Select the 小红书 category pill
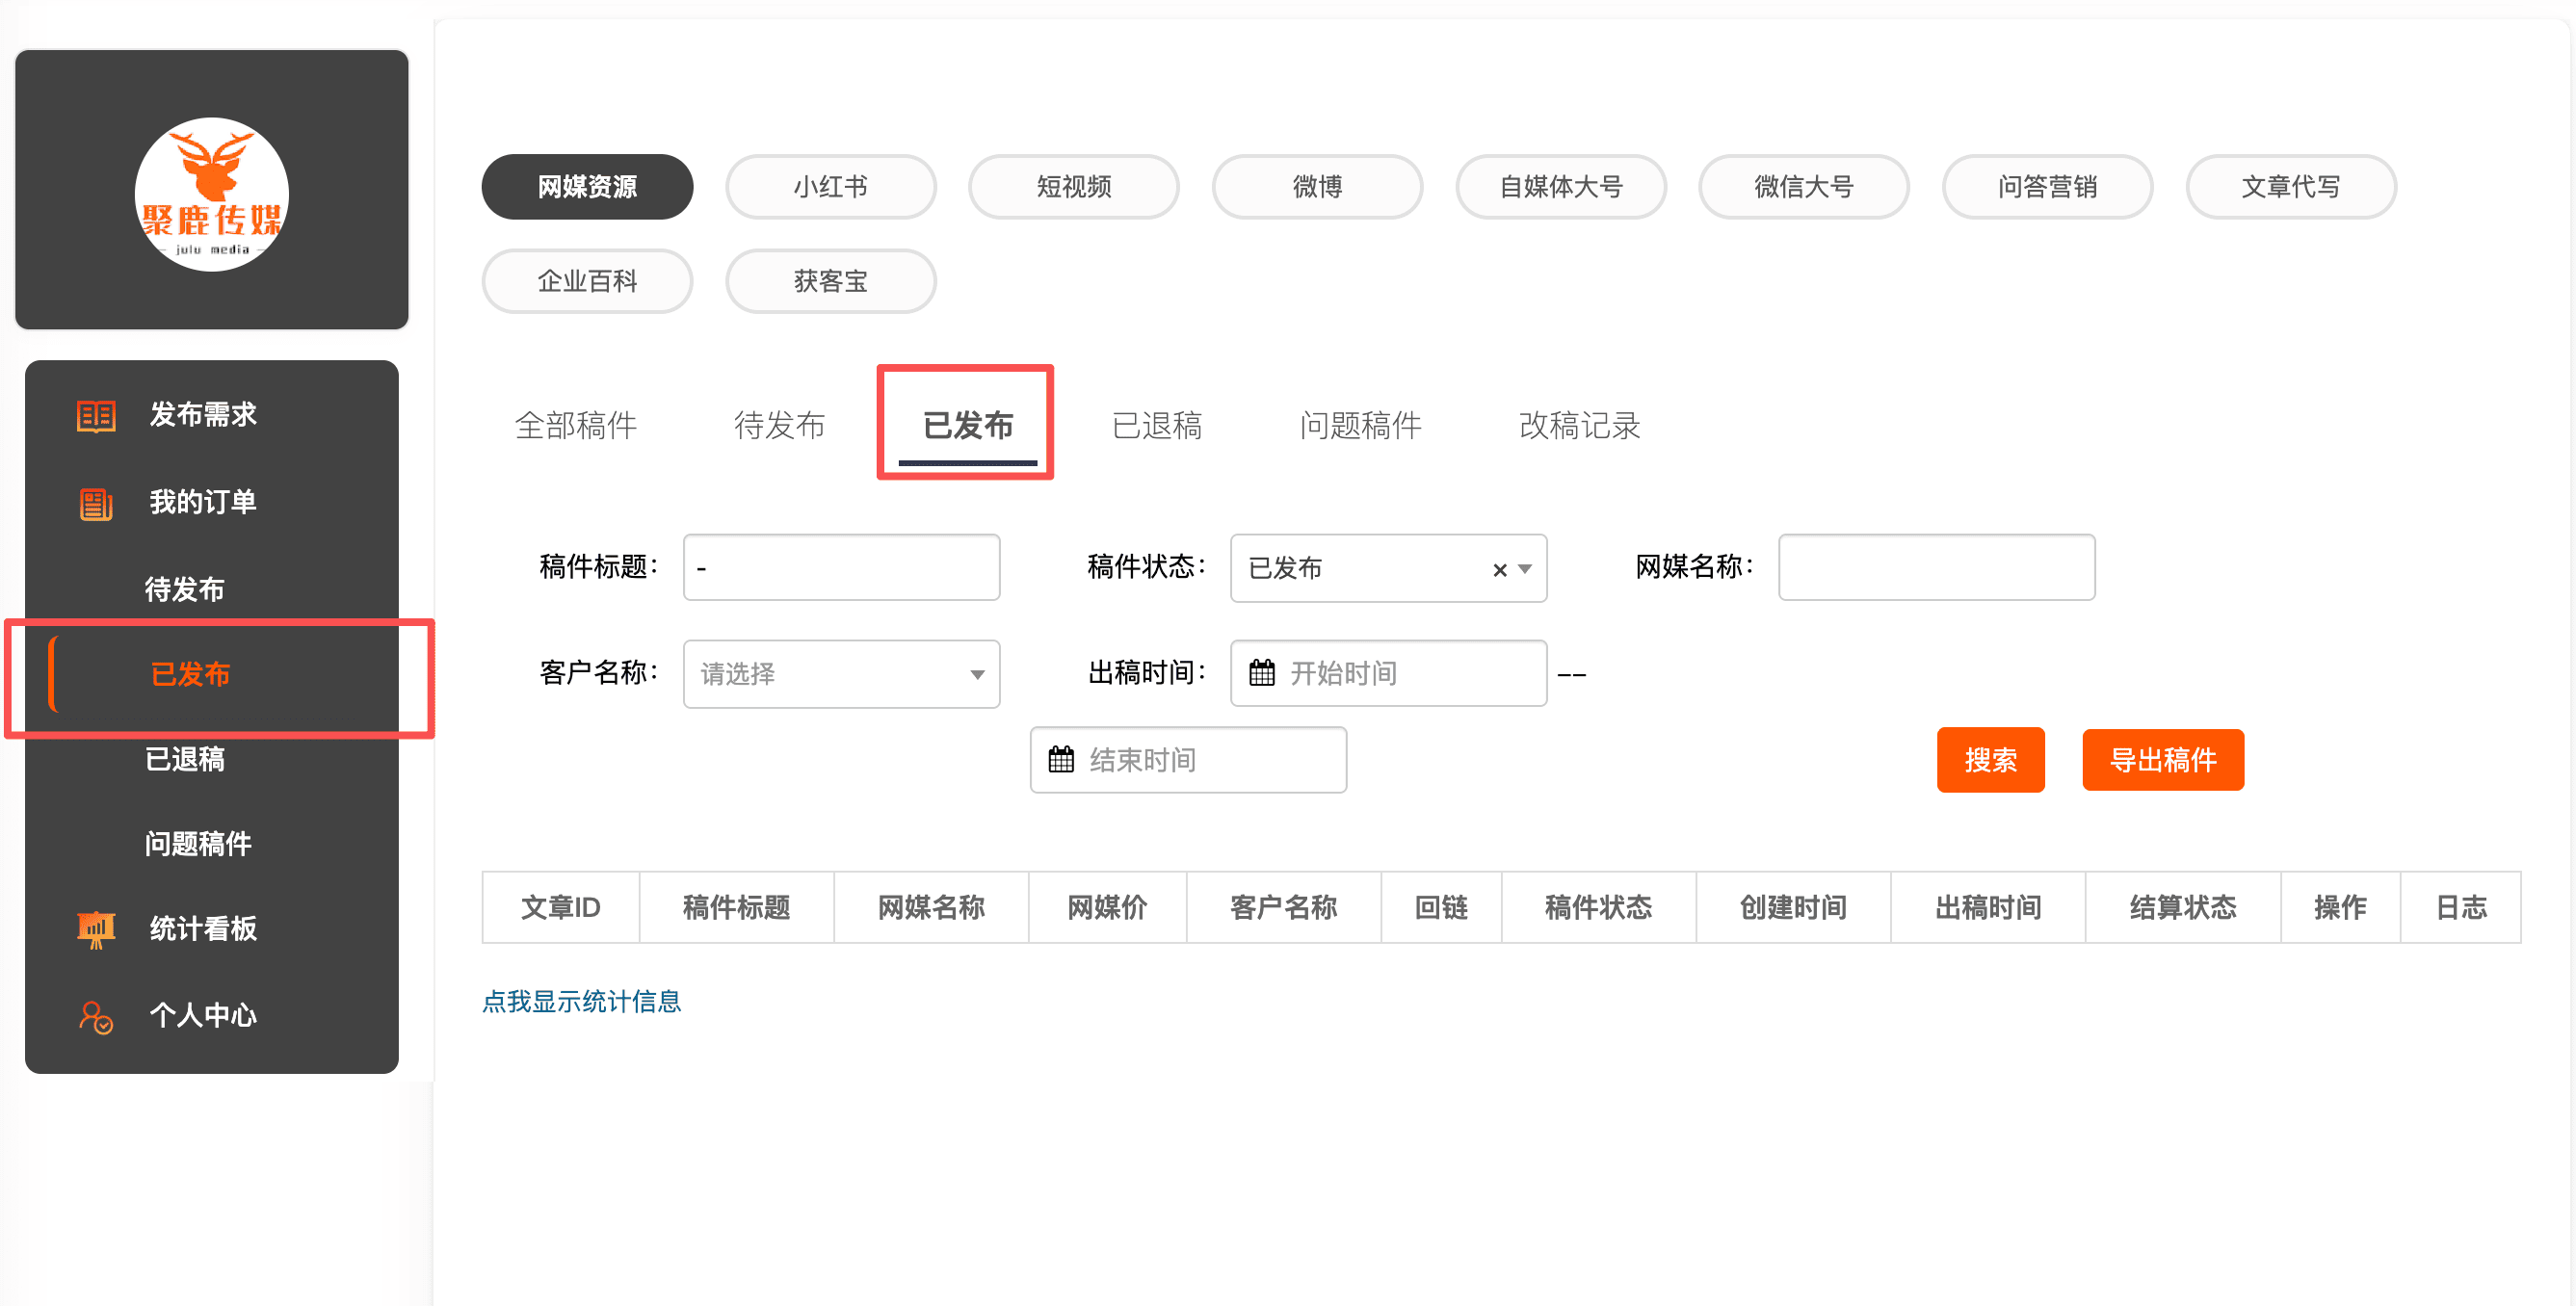The image size is (2576, 1306). pyautogui.click(x=830, y=187)
